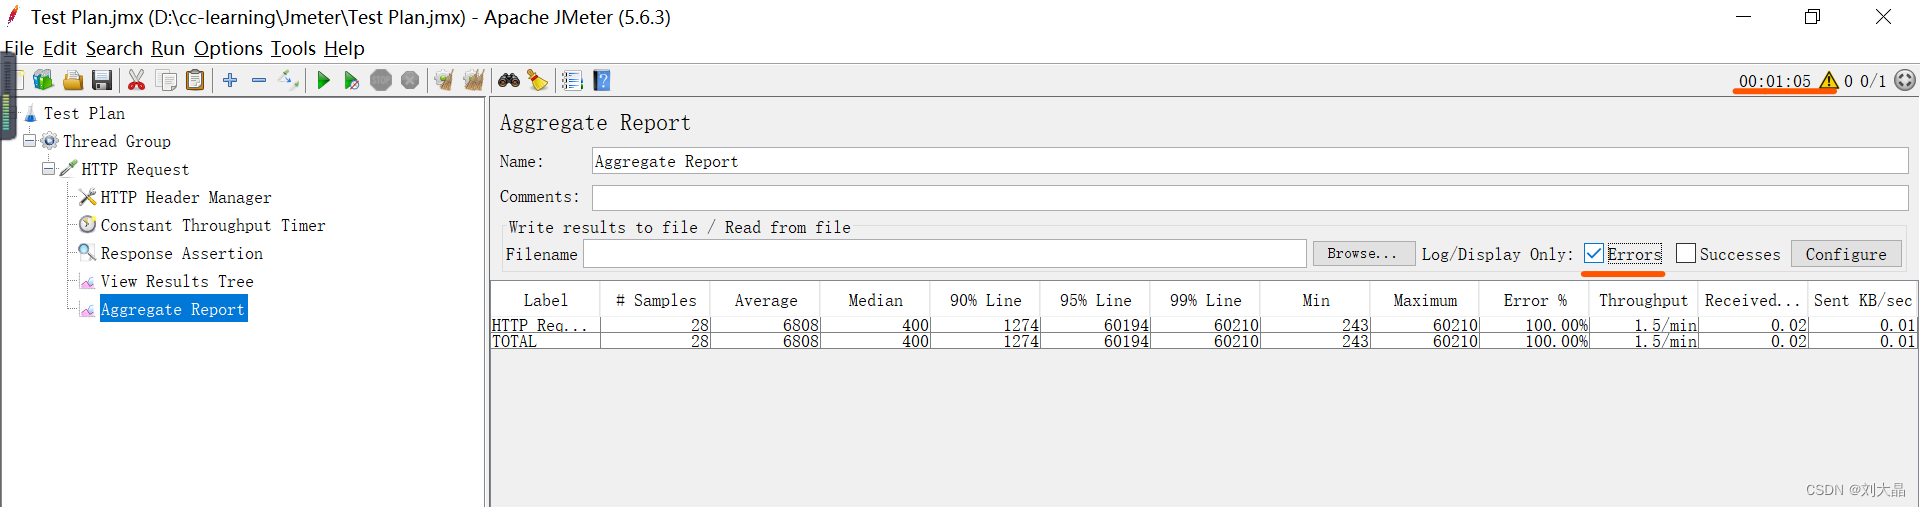This screenshot has height=507, width=1920.
Task: Select the TOTAL table row
Action: [x=1203, y=341]
